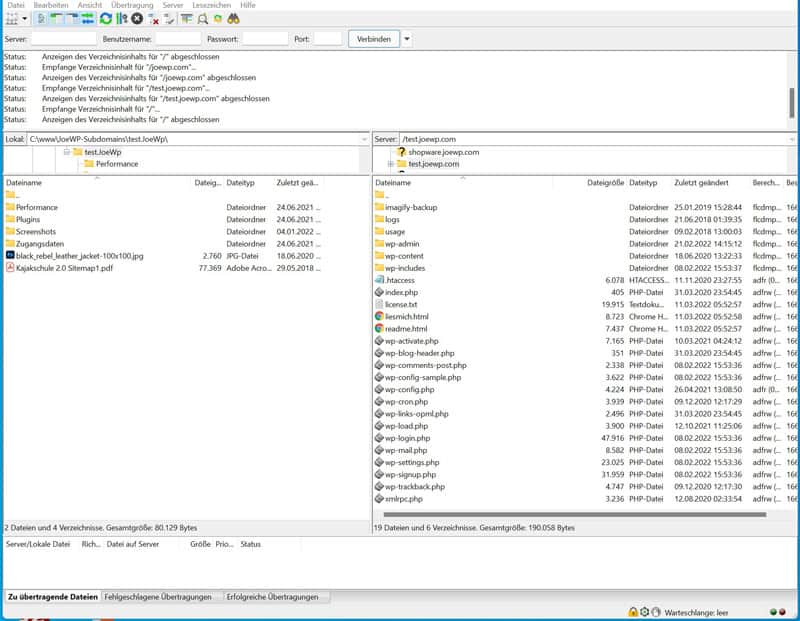Switch to Fehlgeschlagene Übertragungen tab
Image resolution: width=800 pixels, height=621 pixels.
(158, 597)
